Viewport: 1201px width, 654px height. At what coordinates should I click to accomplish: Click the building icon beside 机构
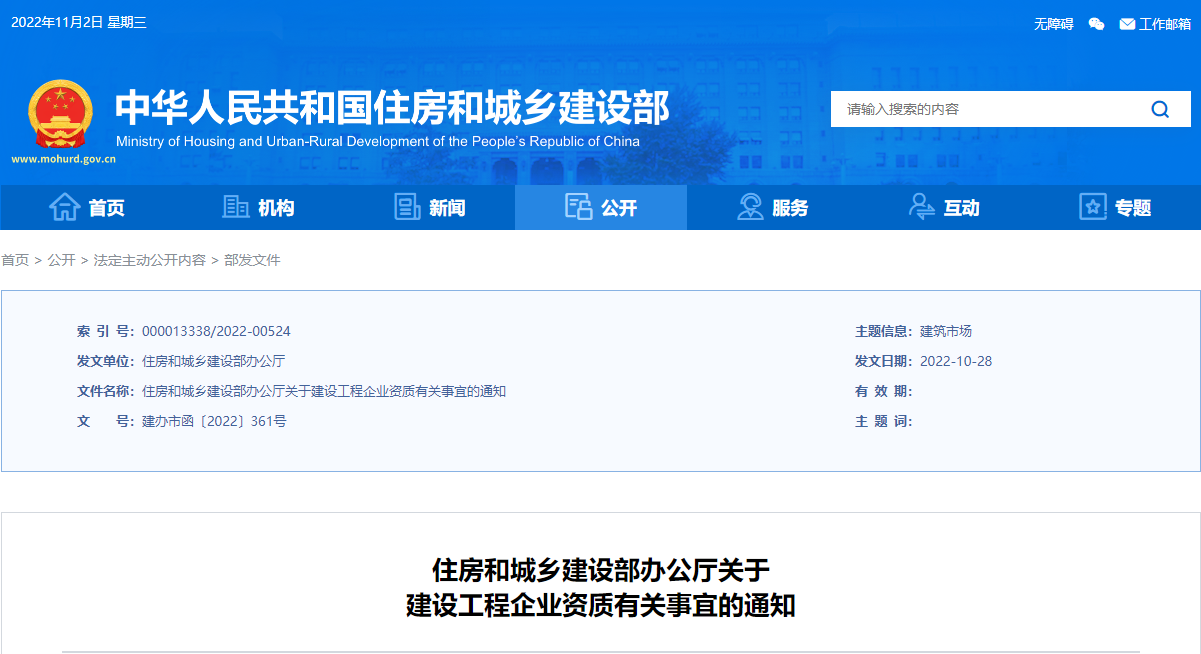point(236,207)
